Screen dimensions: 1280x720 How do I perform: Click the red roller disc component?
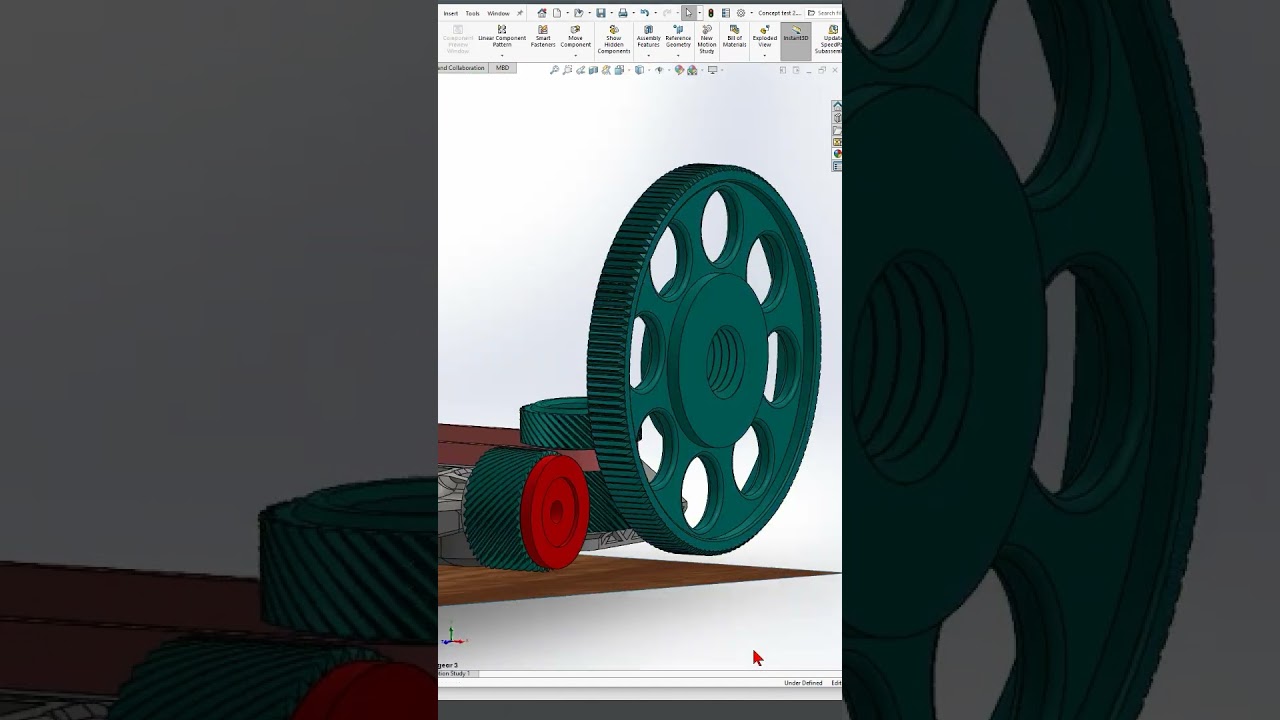pos(555,512)
